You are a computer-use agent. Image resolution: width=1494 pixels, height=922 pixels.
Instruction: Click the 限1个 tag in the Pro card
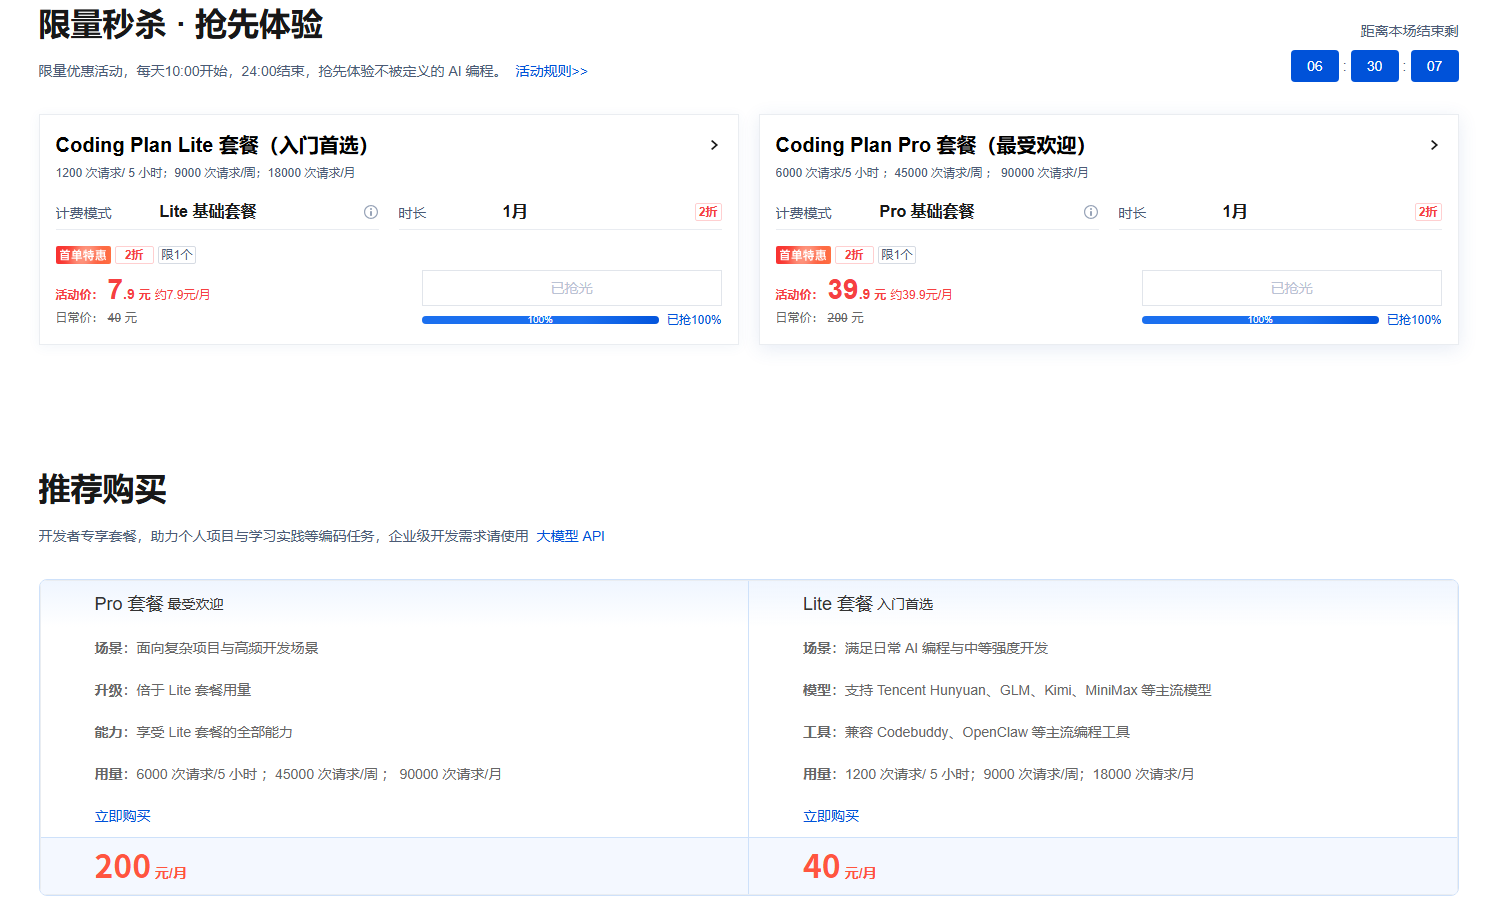[897, 255]
